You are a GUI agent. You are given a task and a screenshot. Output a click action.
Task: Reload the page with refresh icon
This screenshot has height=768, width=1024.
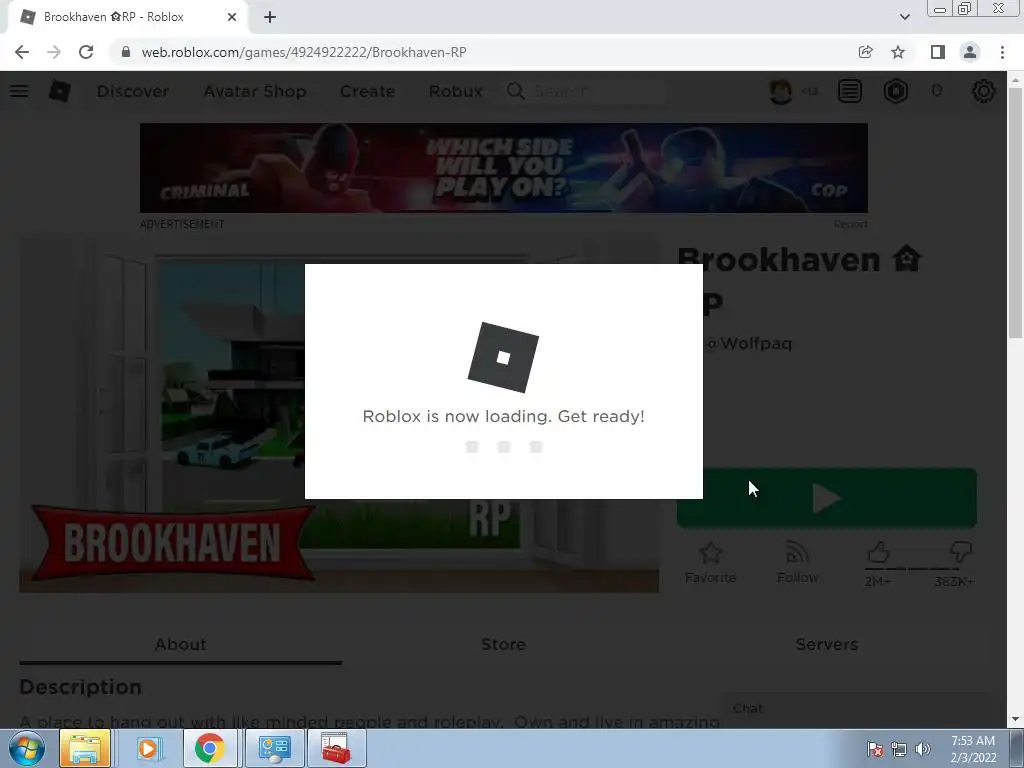click(86, 52)
